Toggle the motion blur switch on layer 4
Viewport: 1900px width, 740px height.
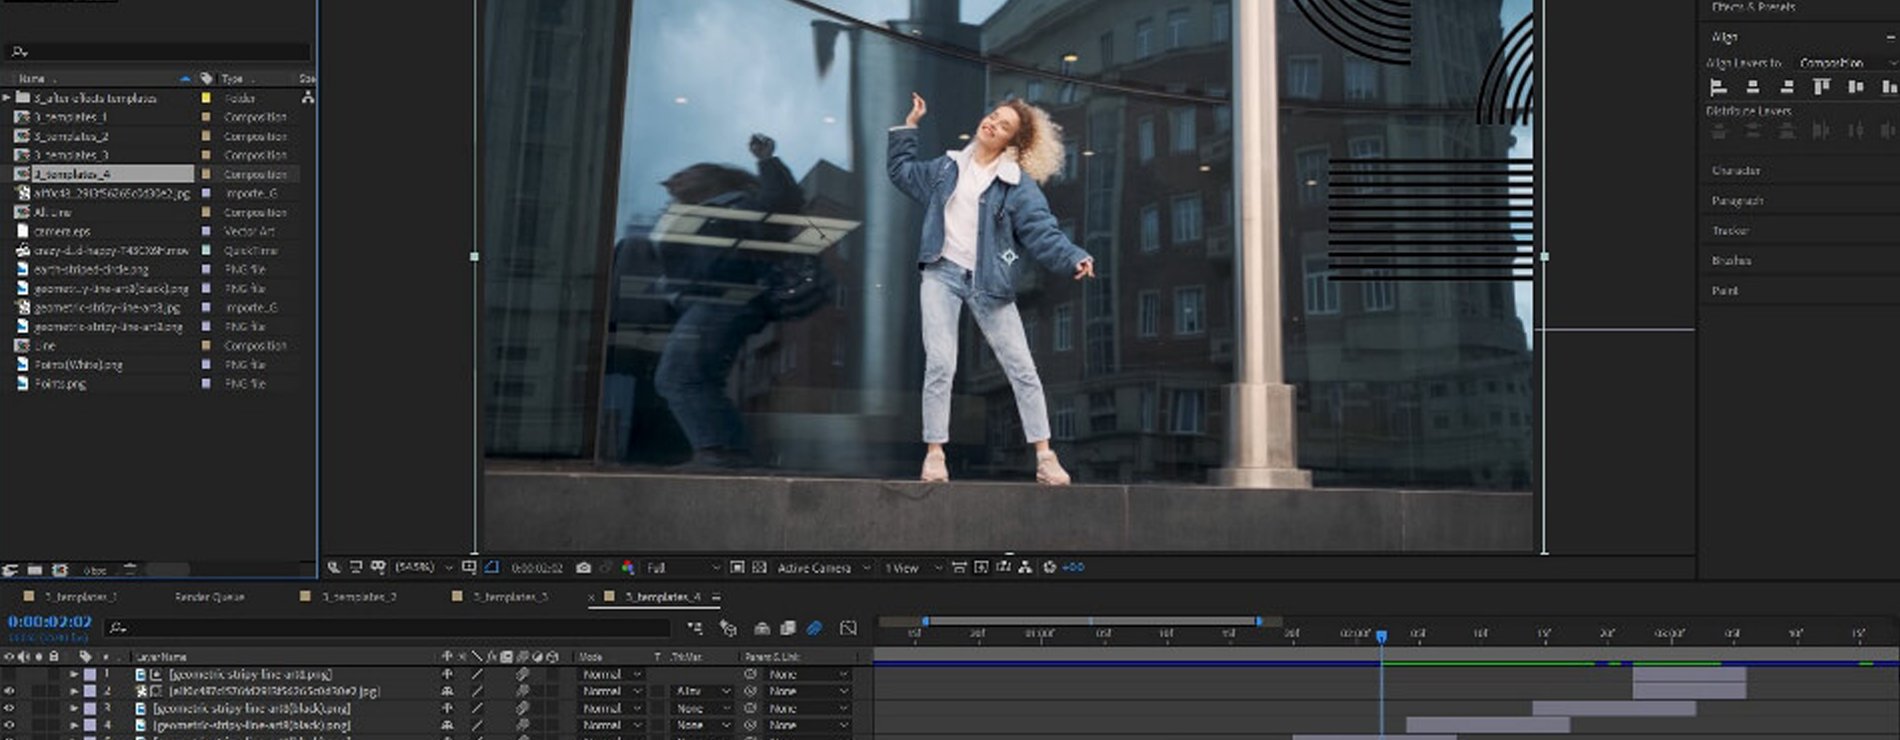click(x=522, y=725)
